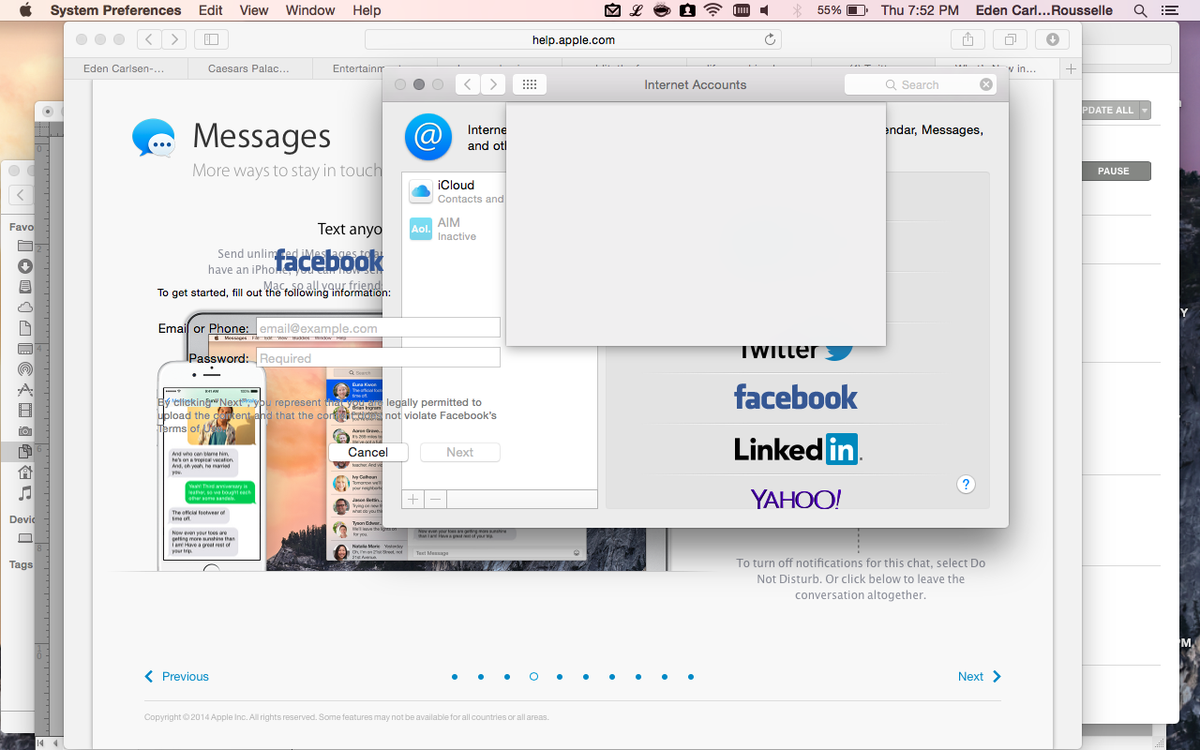Go back in Internet Accounts window
The width and height of the screenshot is (1200, 750).
coord(468,85)
